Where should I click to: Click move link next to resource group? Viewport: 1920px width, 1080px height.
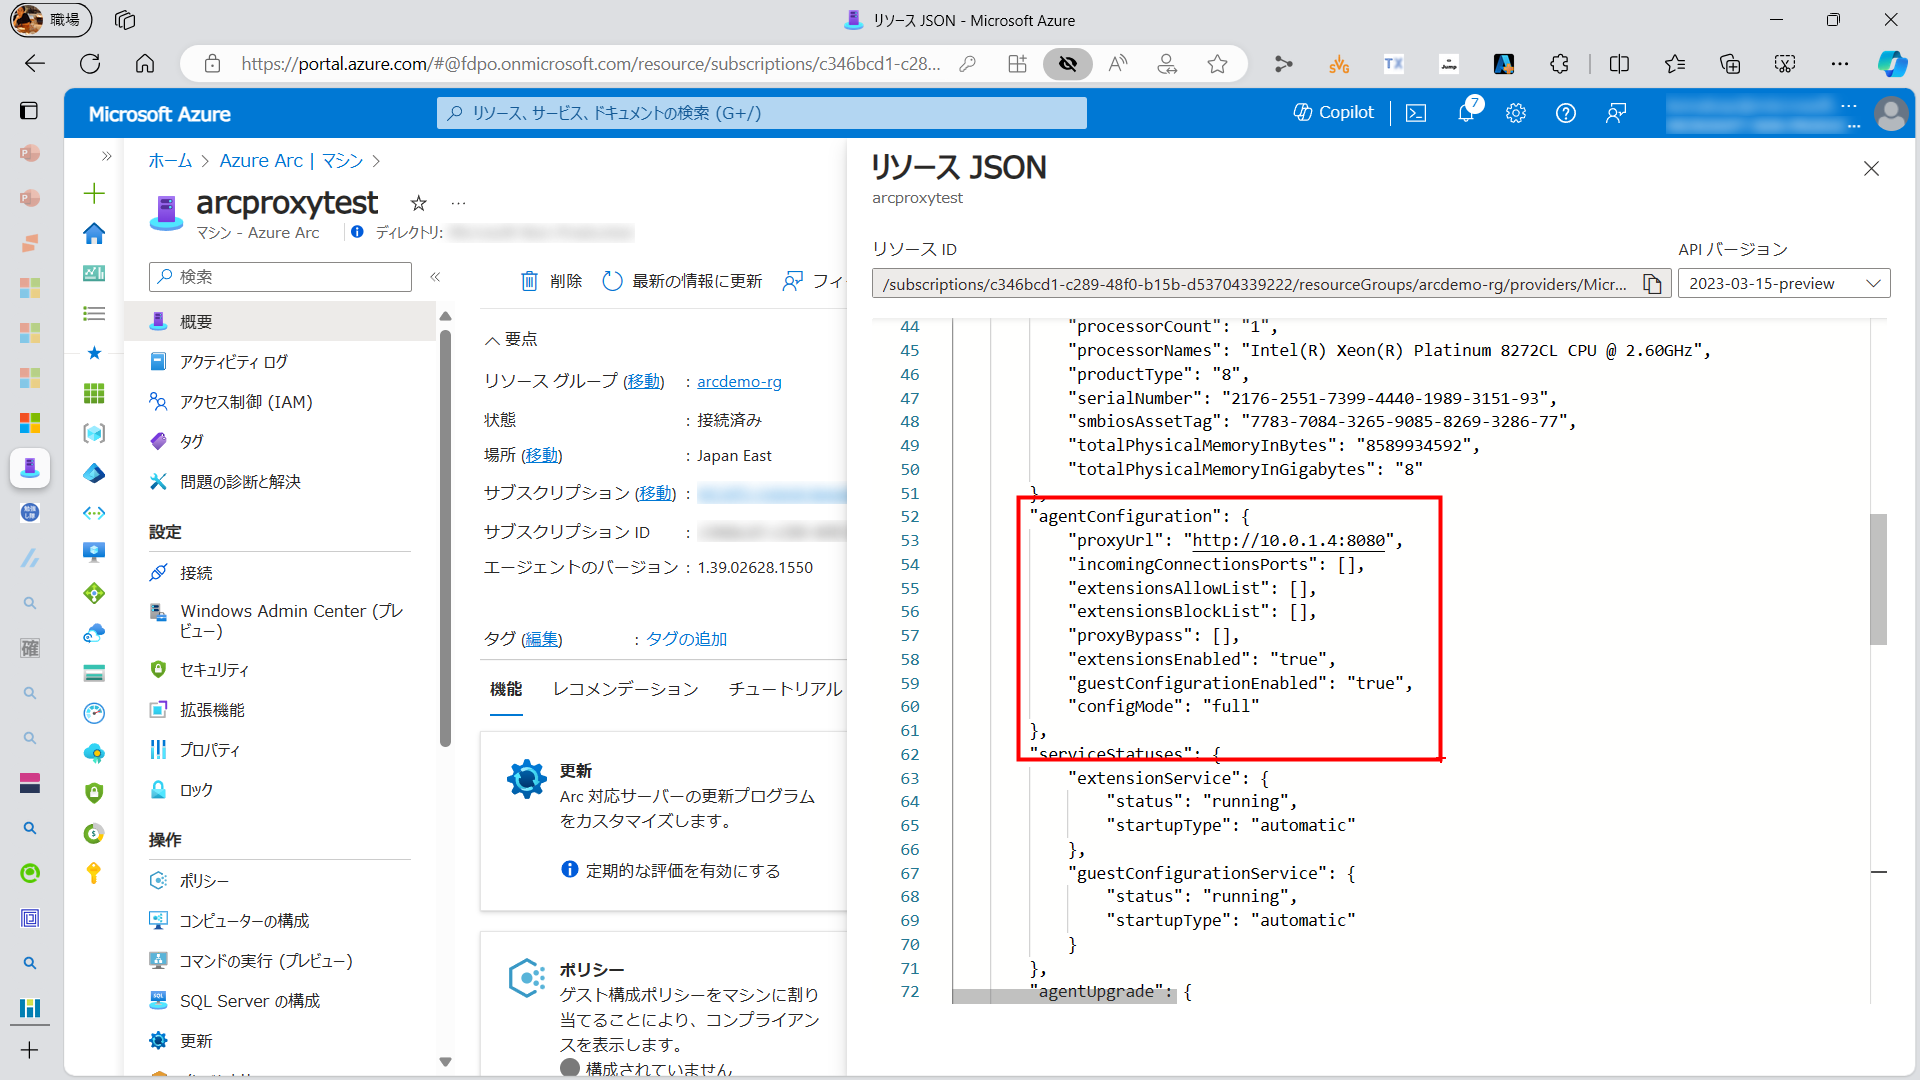643,381
